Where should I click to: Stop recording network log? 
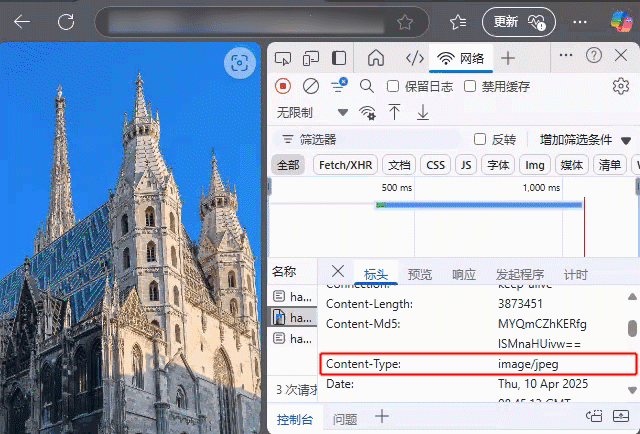tap(283, 86)
